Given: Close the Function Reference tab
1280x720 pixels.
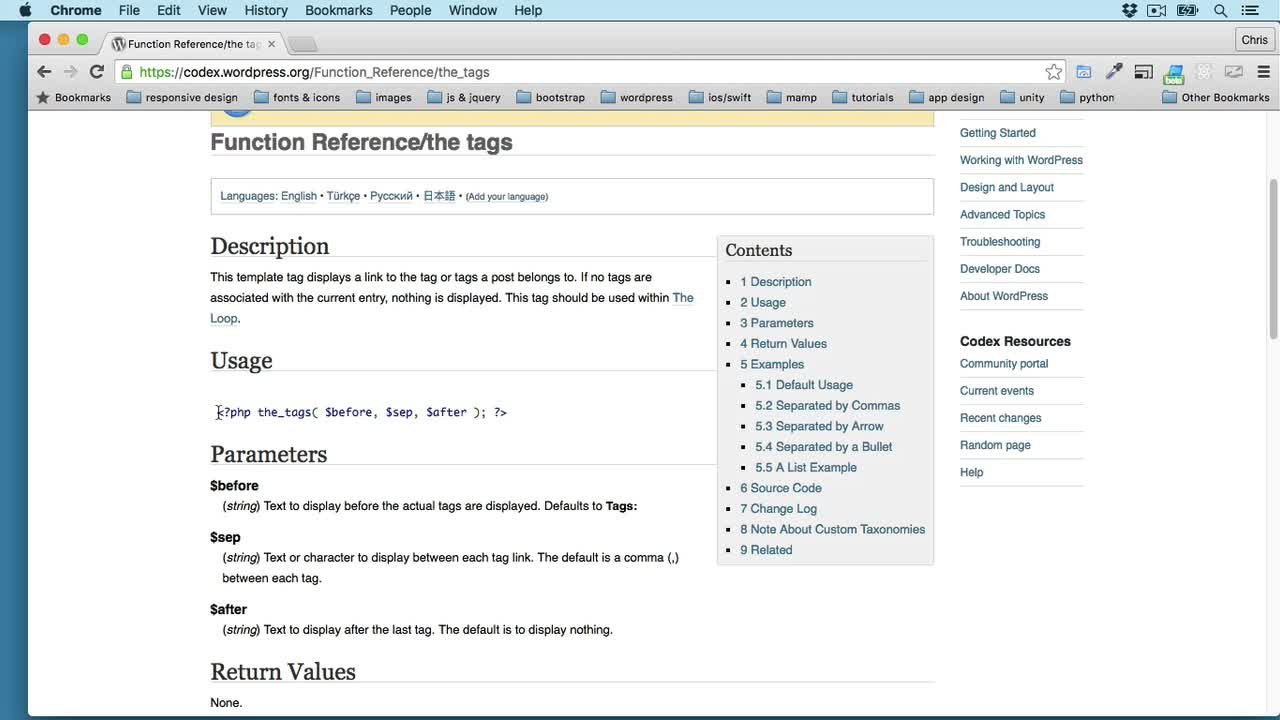Looking at the screenshot, I should pos(271,44).
